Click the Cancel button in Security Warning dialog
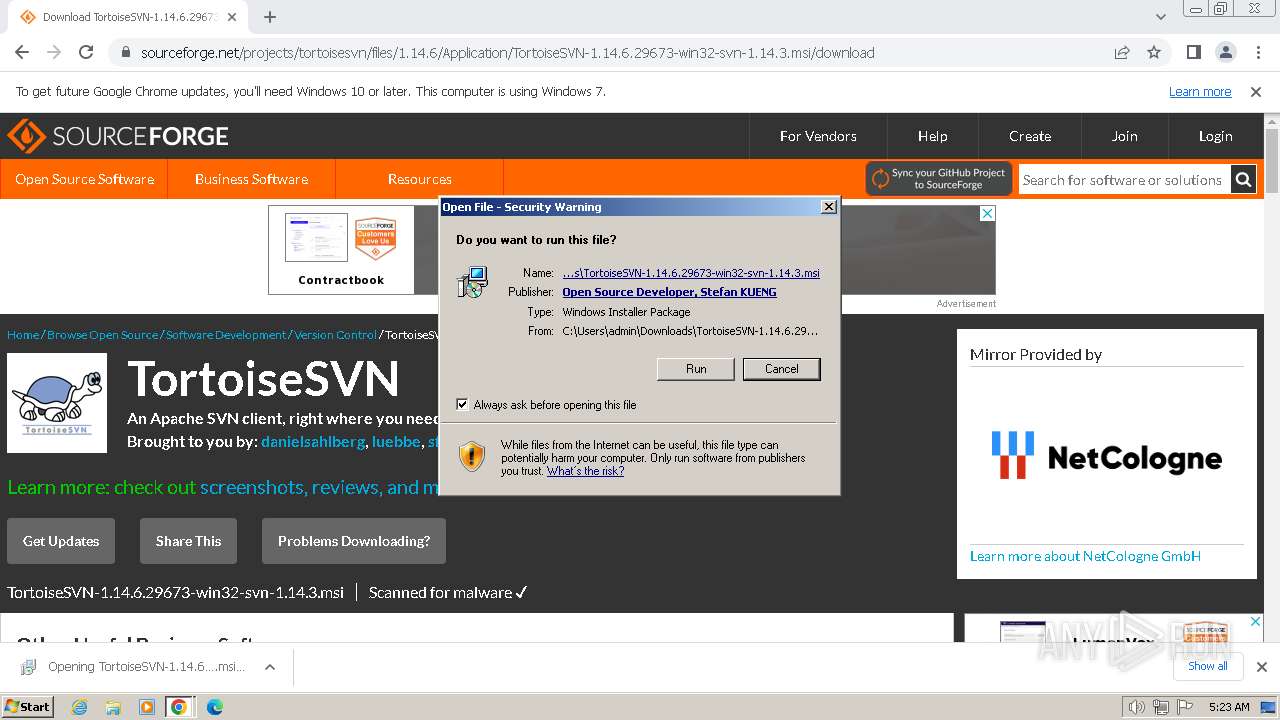 [x=781, y=369]
